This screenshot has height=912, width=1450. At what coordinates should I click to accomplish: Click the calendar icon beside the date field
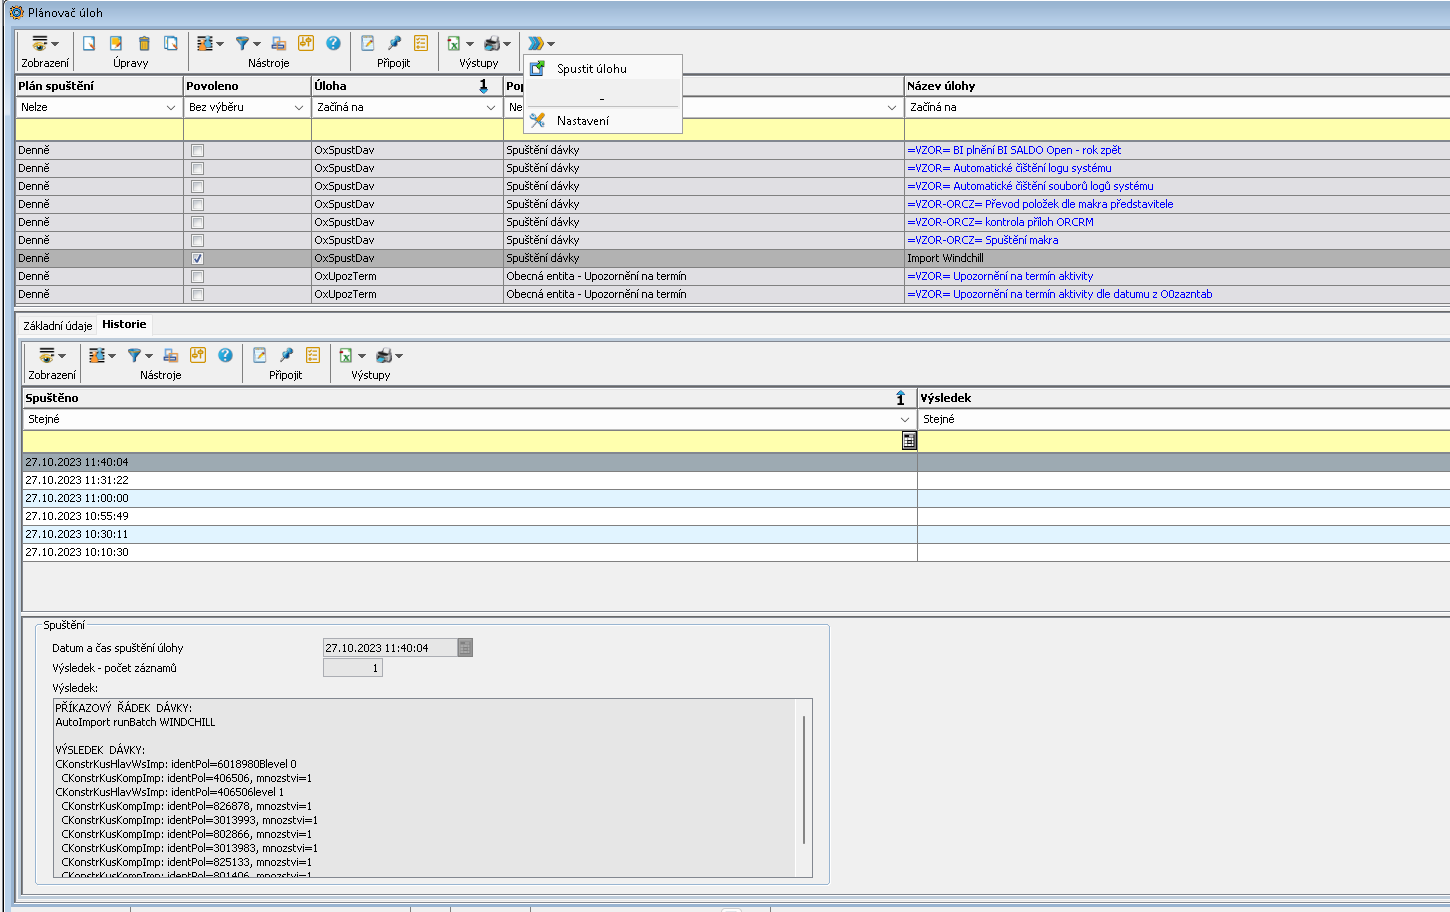465,648
